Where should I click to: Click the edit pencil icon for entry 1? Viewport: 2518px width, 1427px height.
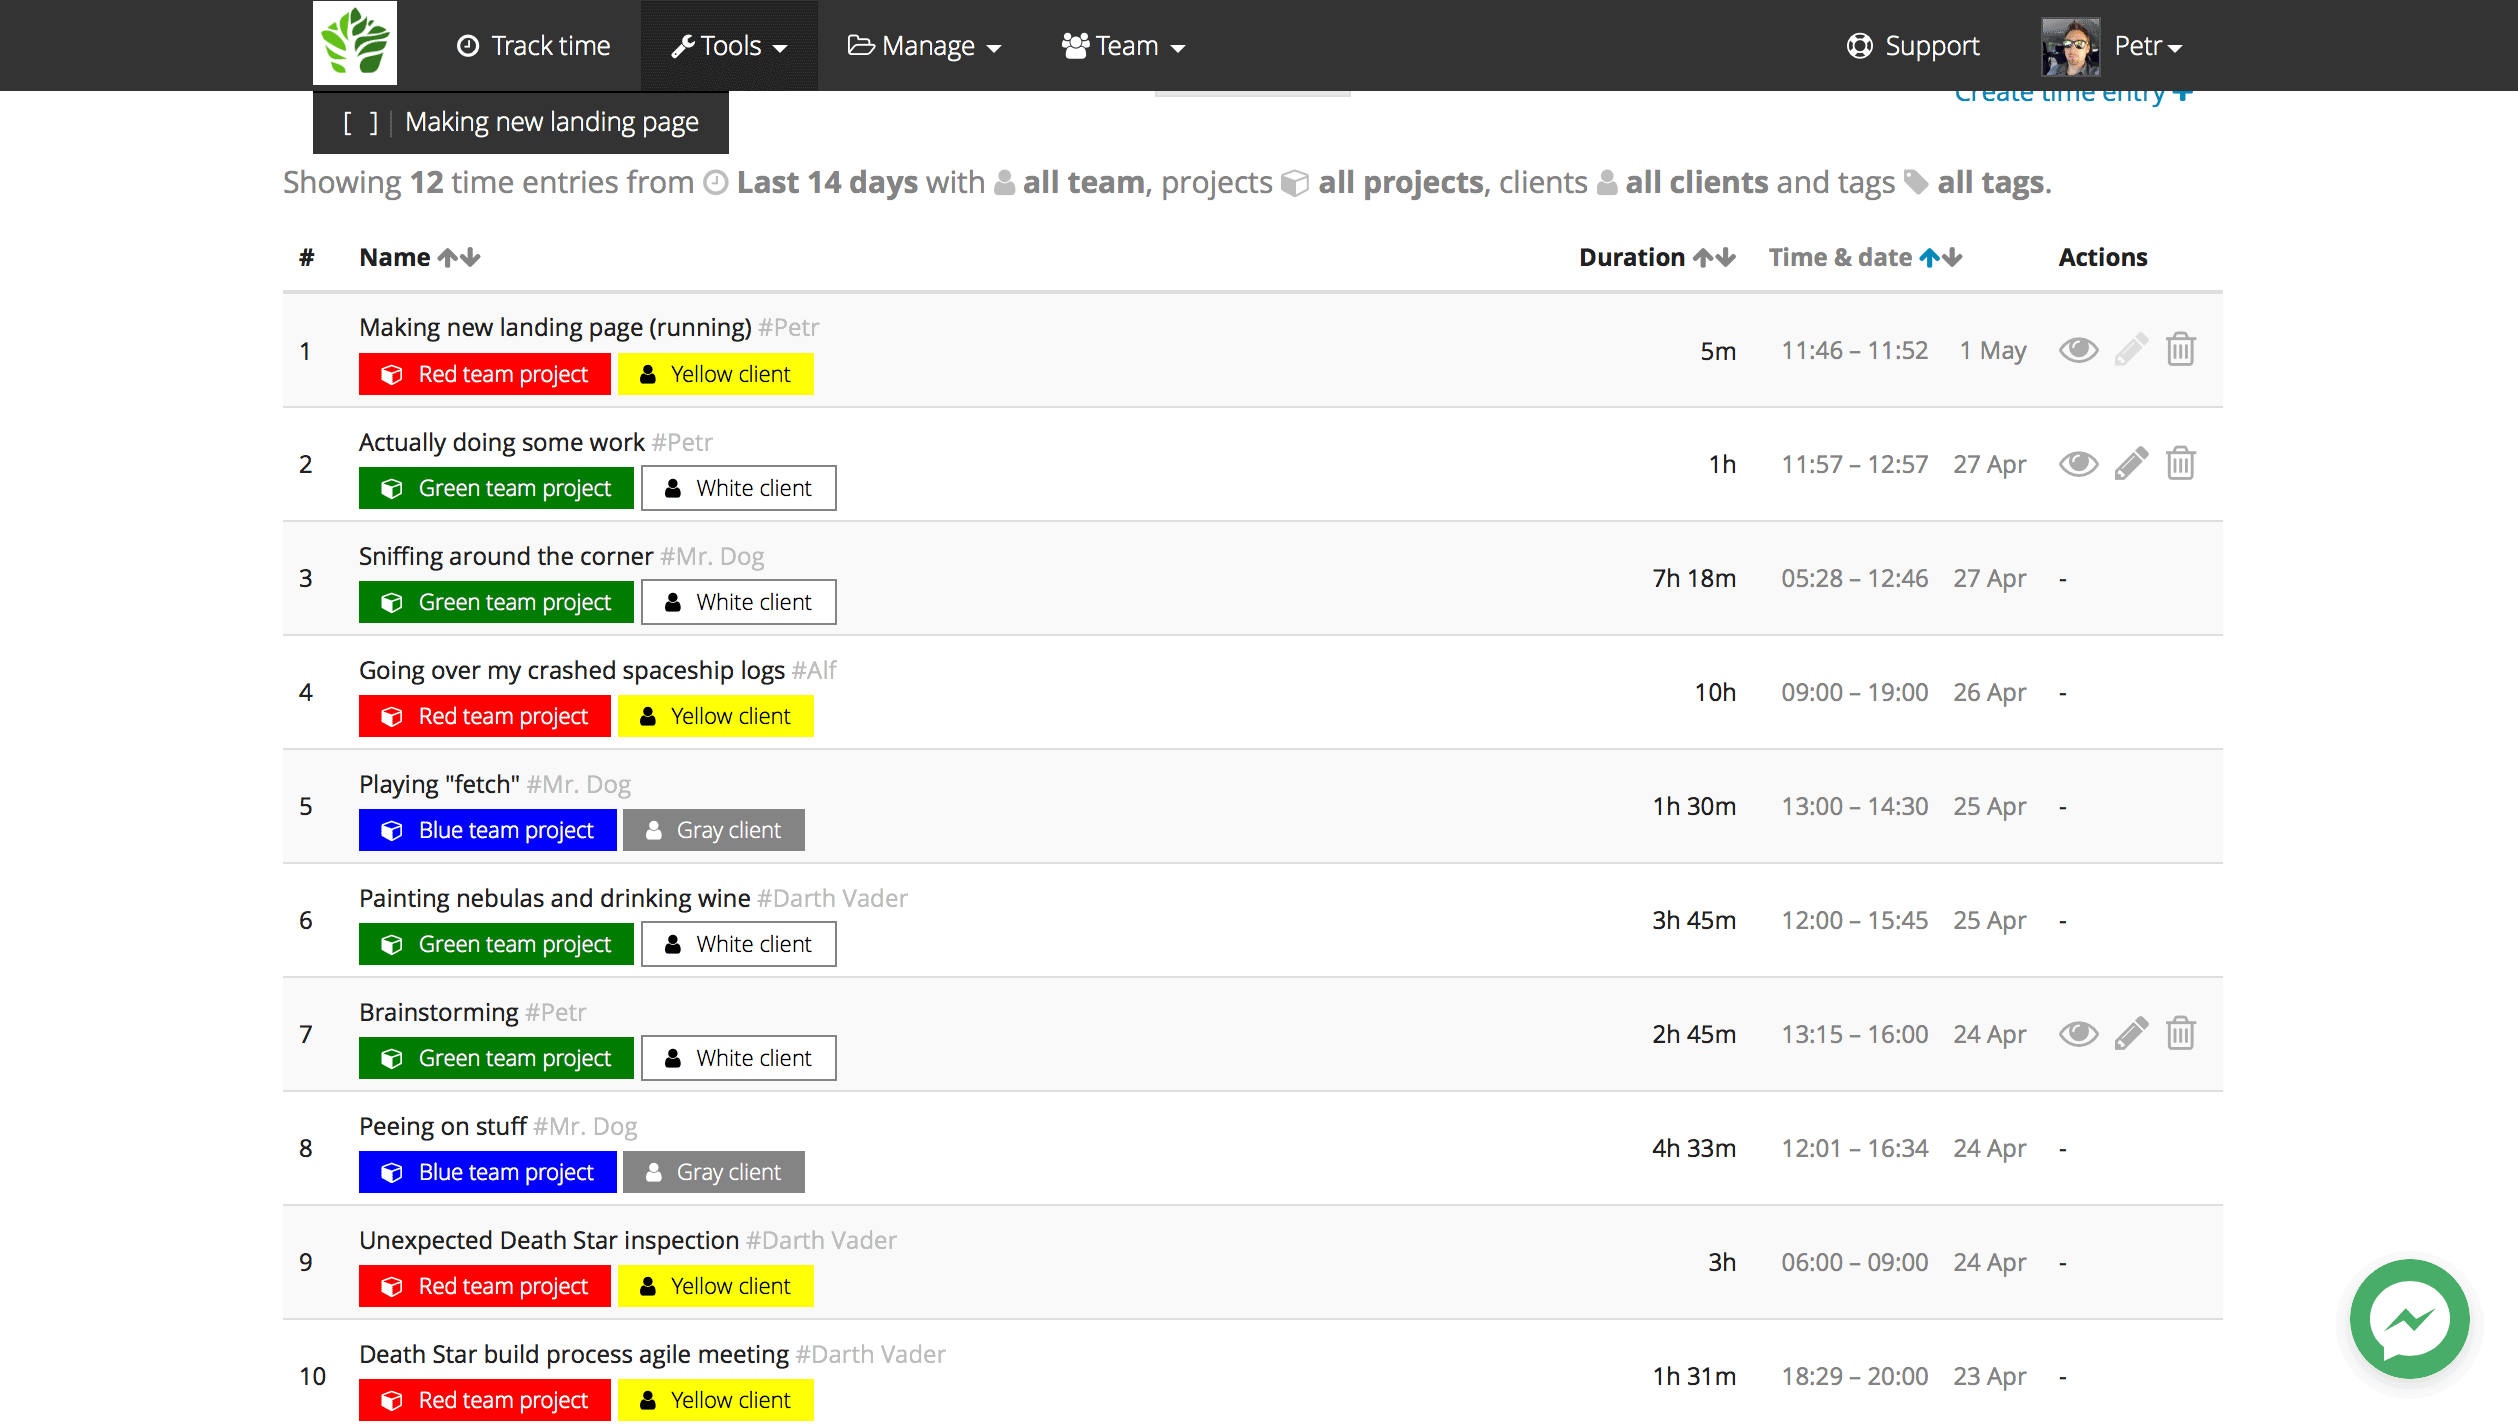coord(2129,349)
